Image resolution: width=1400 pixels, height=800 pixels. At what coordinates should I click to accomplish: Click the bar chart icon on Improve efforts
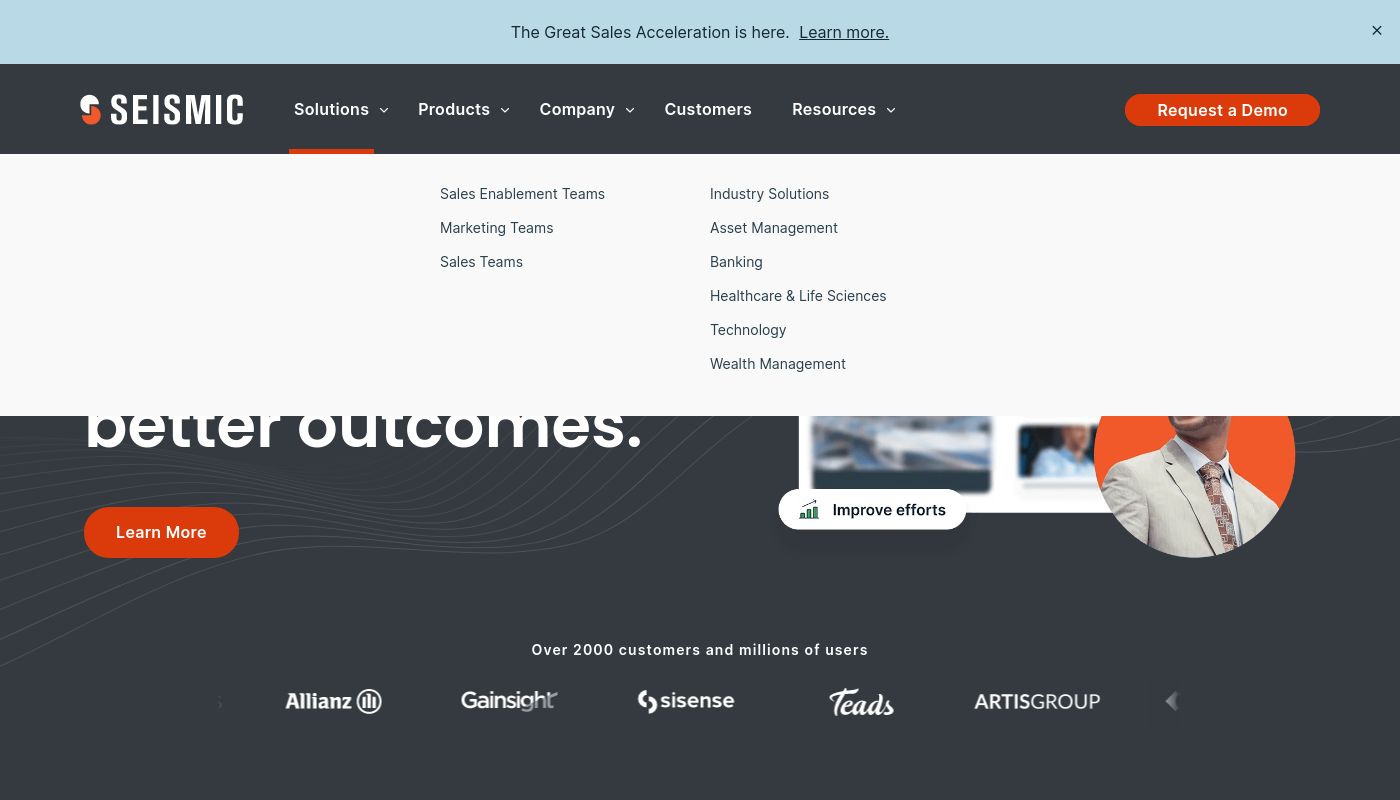(809, 510)
